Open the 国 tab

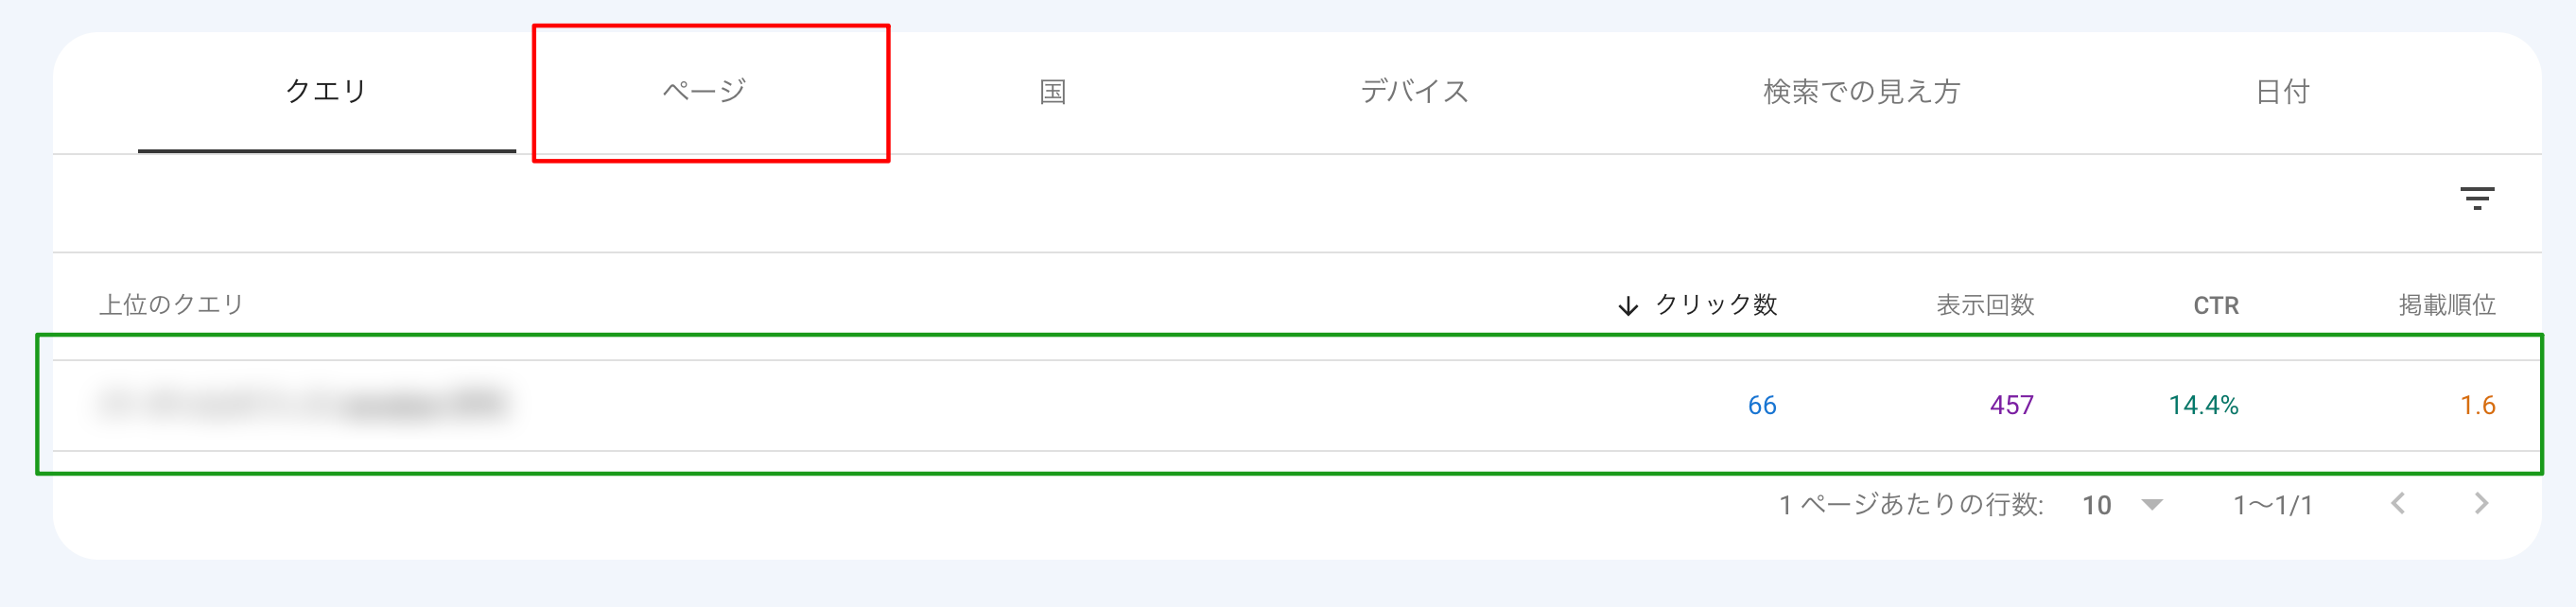1052,92
